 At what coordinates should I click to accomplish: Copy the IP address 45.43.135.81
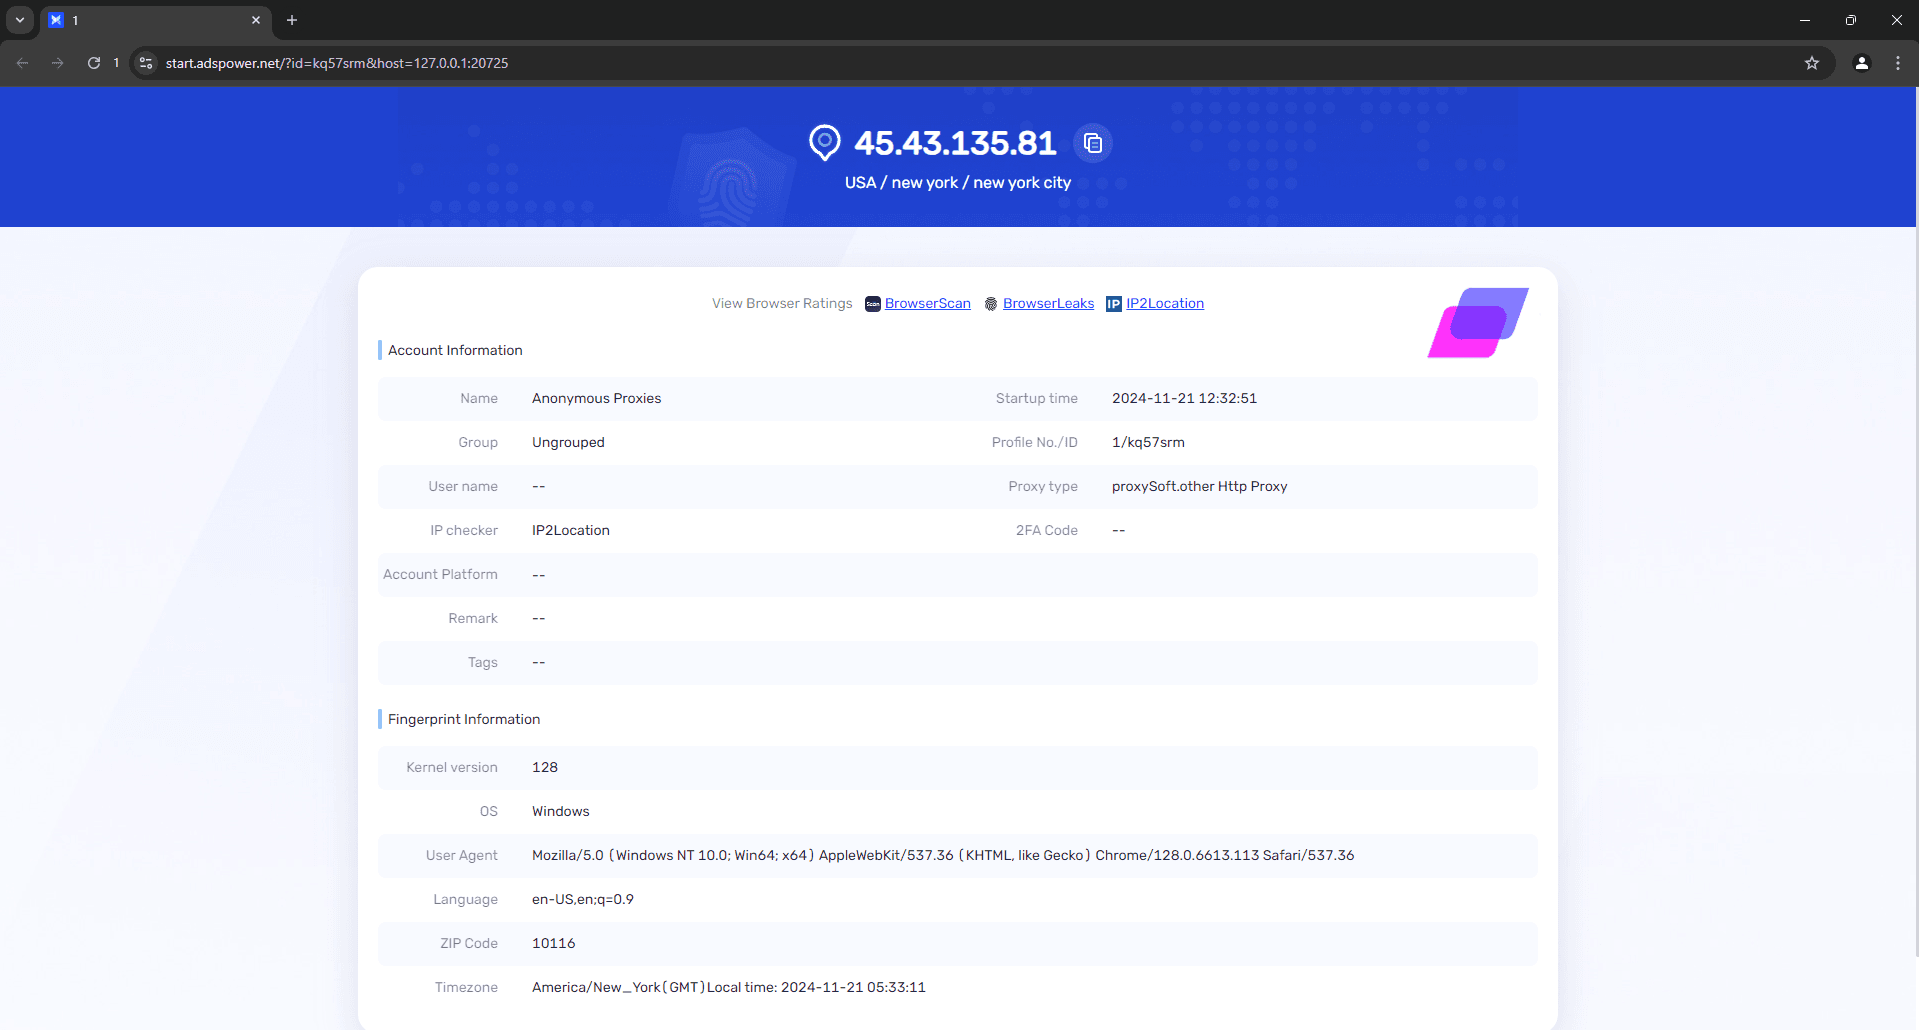pyautogui.click(x=1092, y=142)
